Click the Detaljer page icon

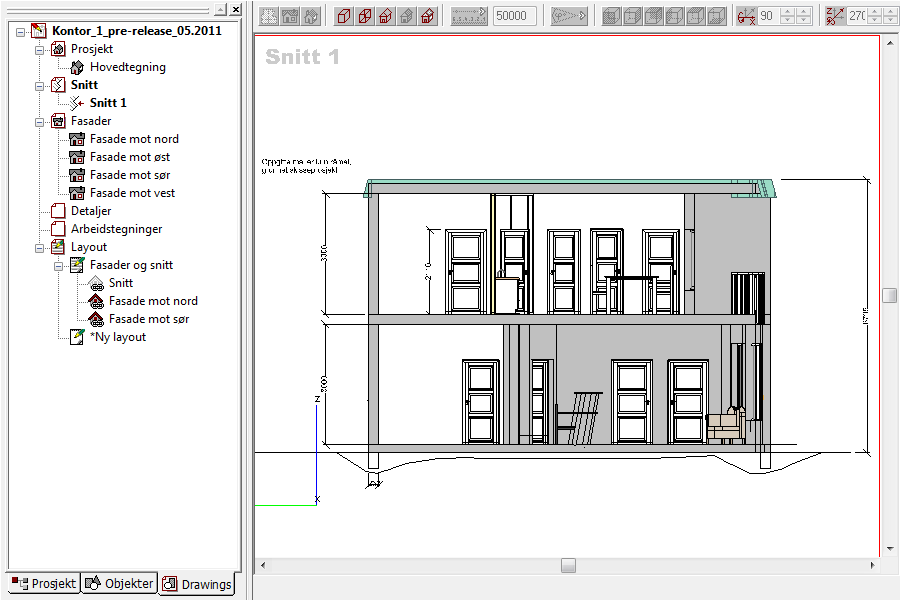point(58,211)
